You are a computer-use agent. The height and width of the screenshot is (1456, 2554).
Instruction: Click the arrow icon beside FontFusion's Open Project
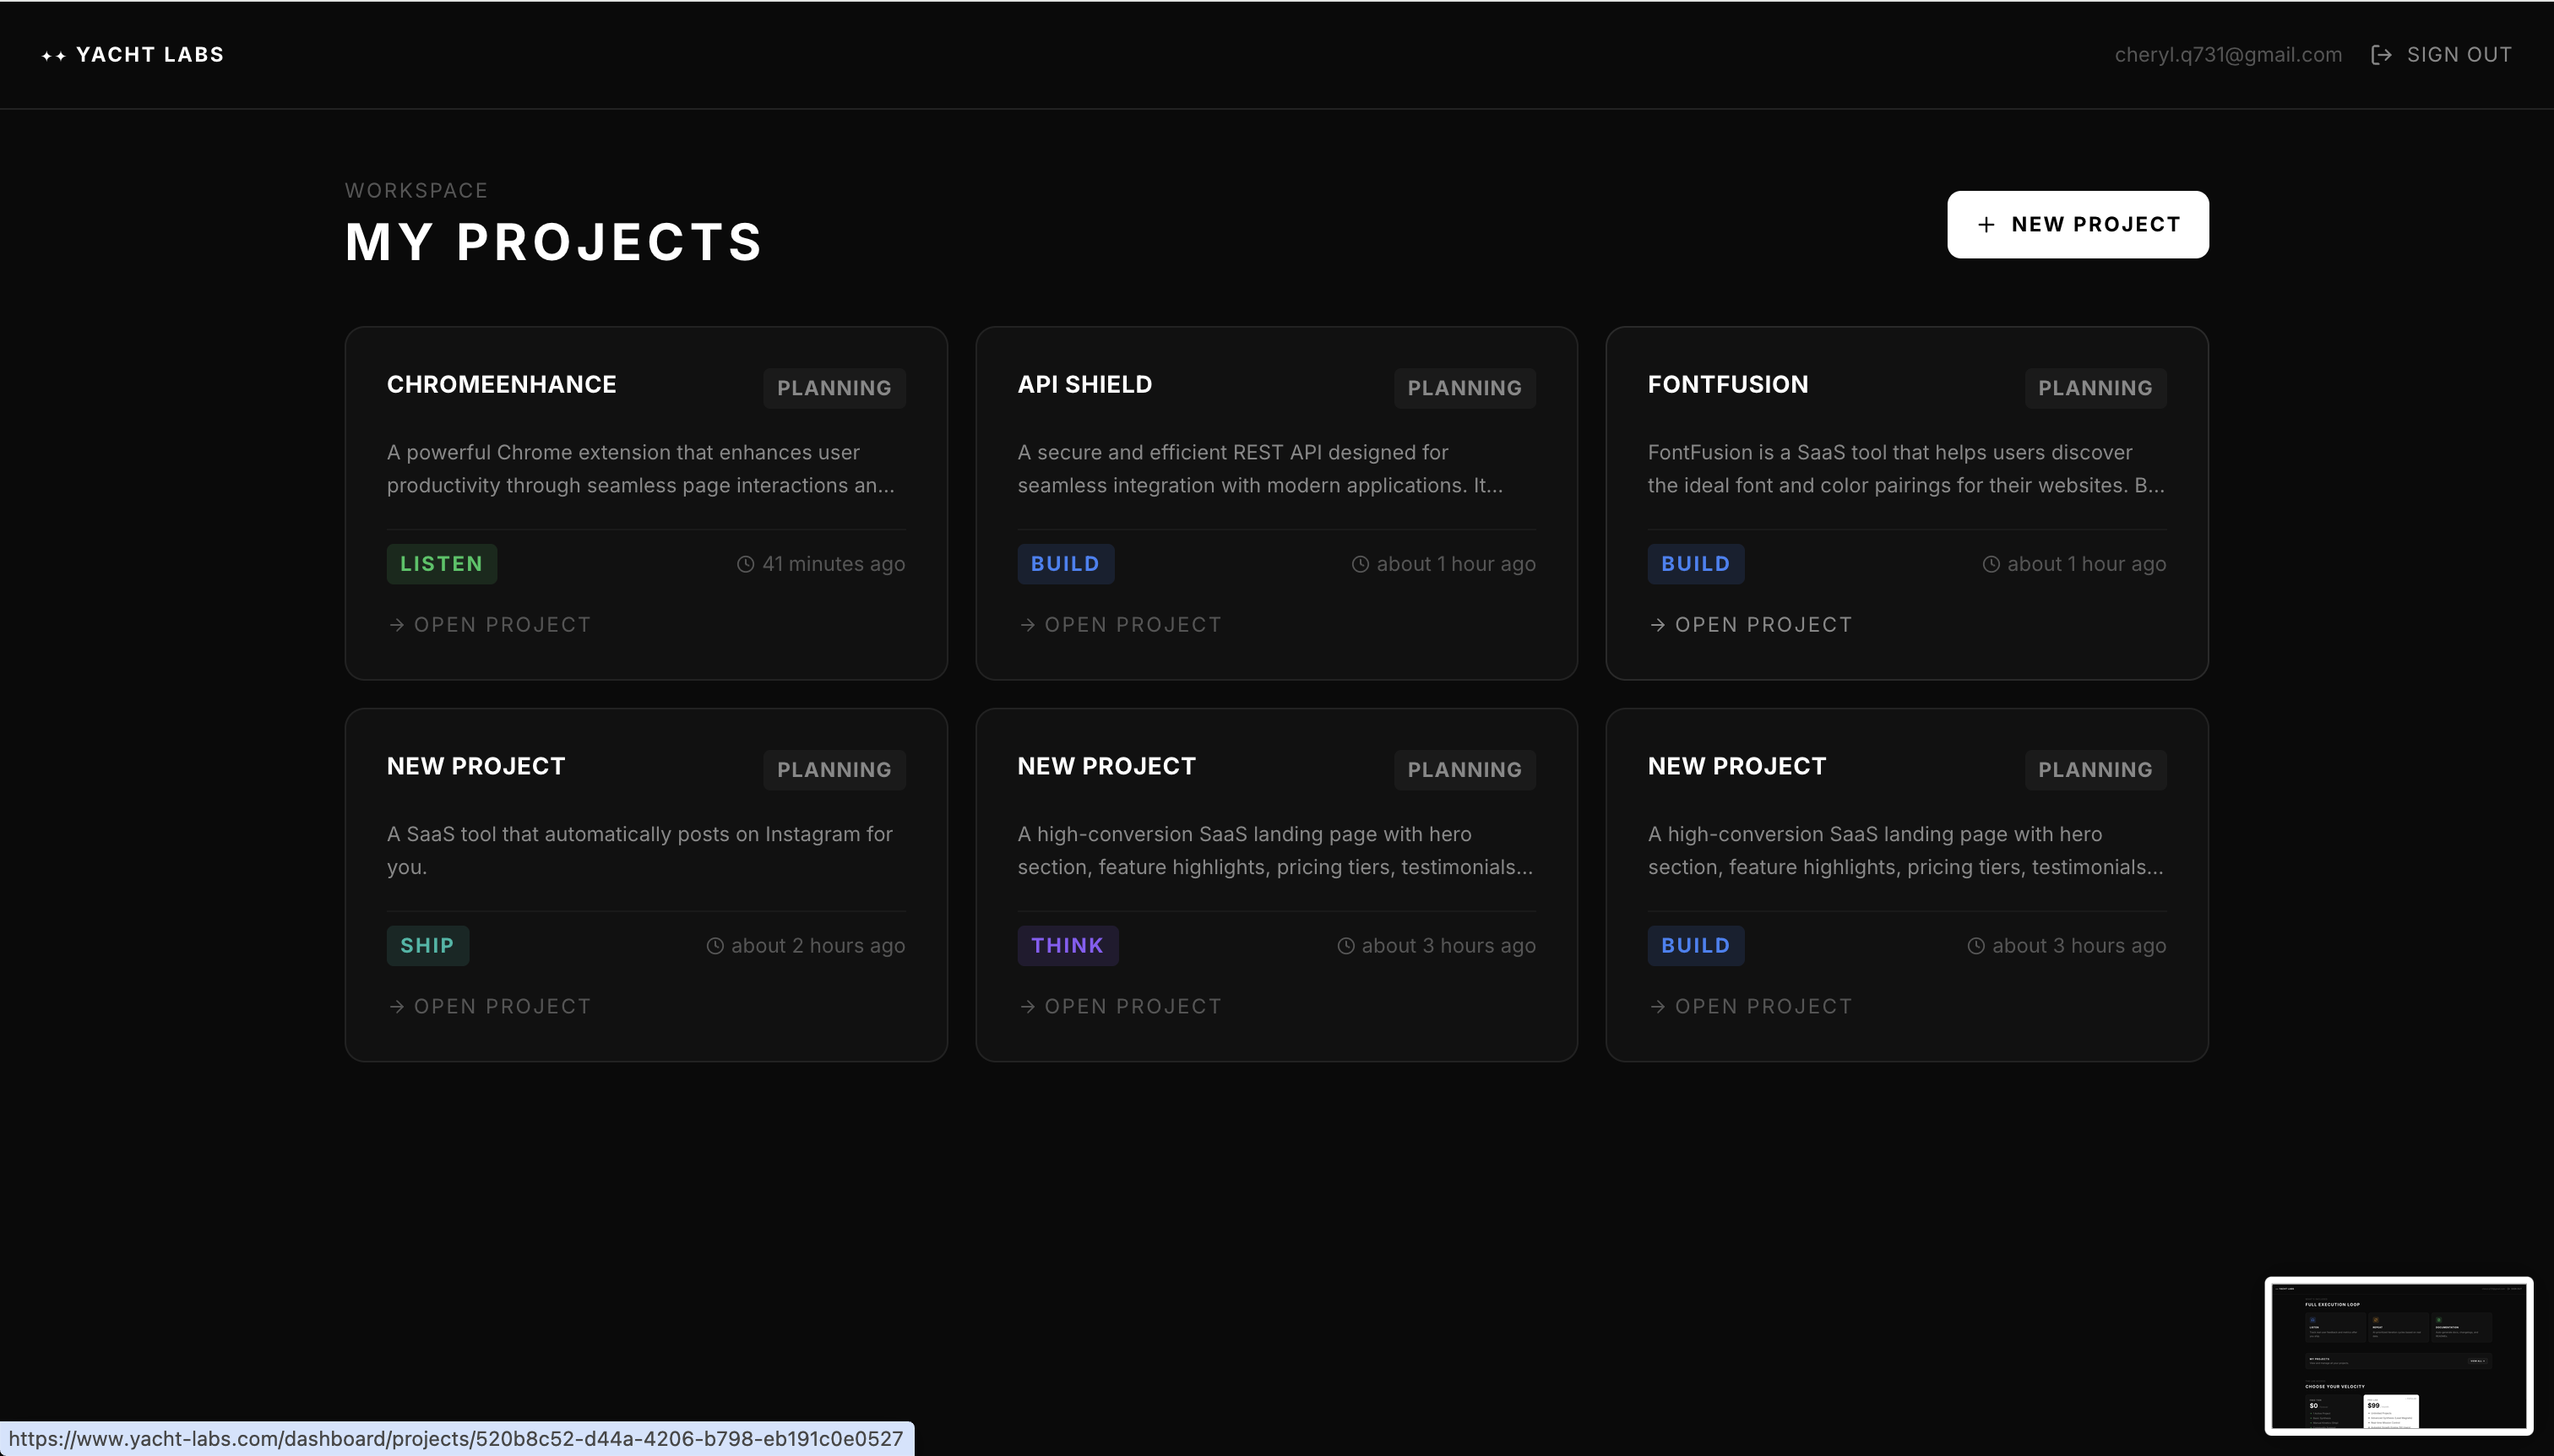pos(1656,624)
